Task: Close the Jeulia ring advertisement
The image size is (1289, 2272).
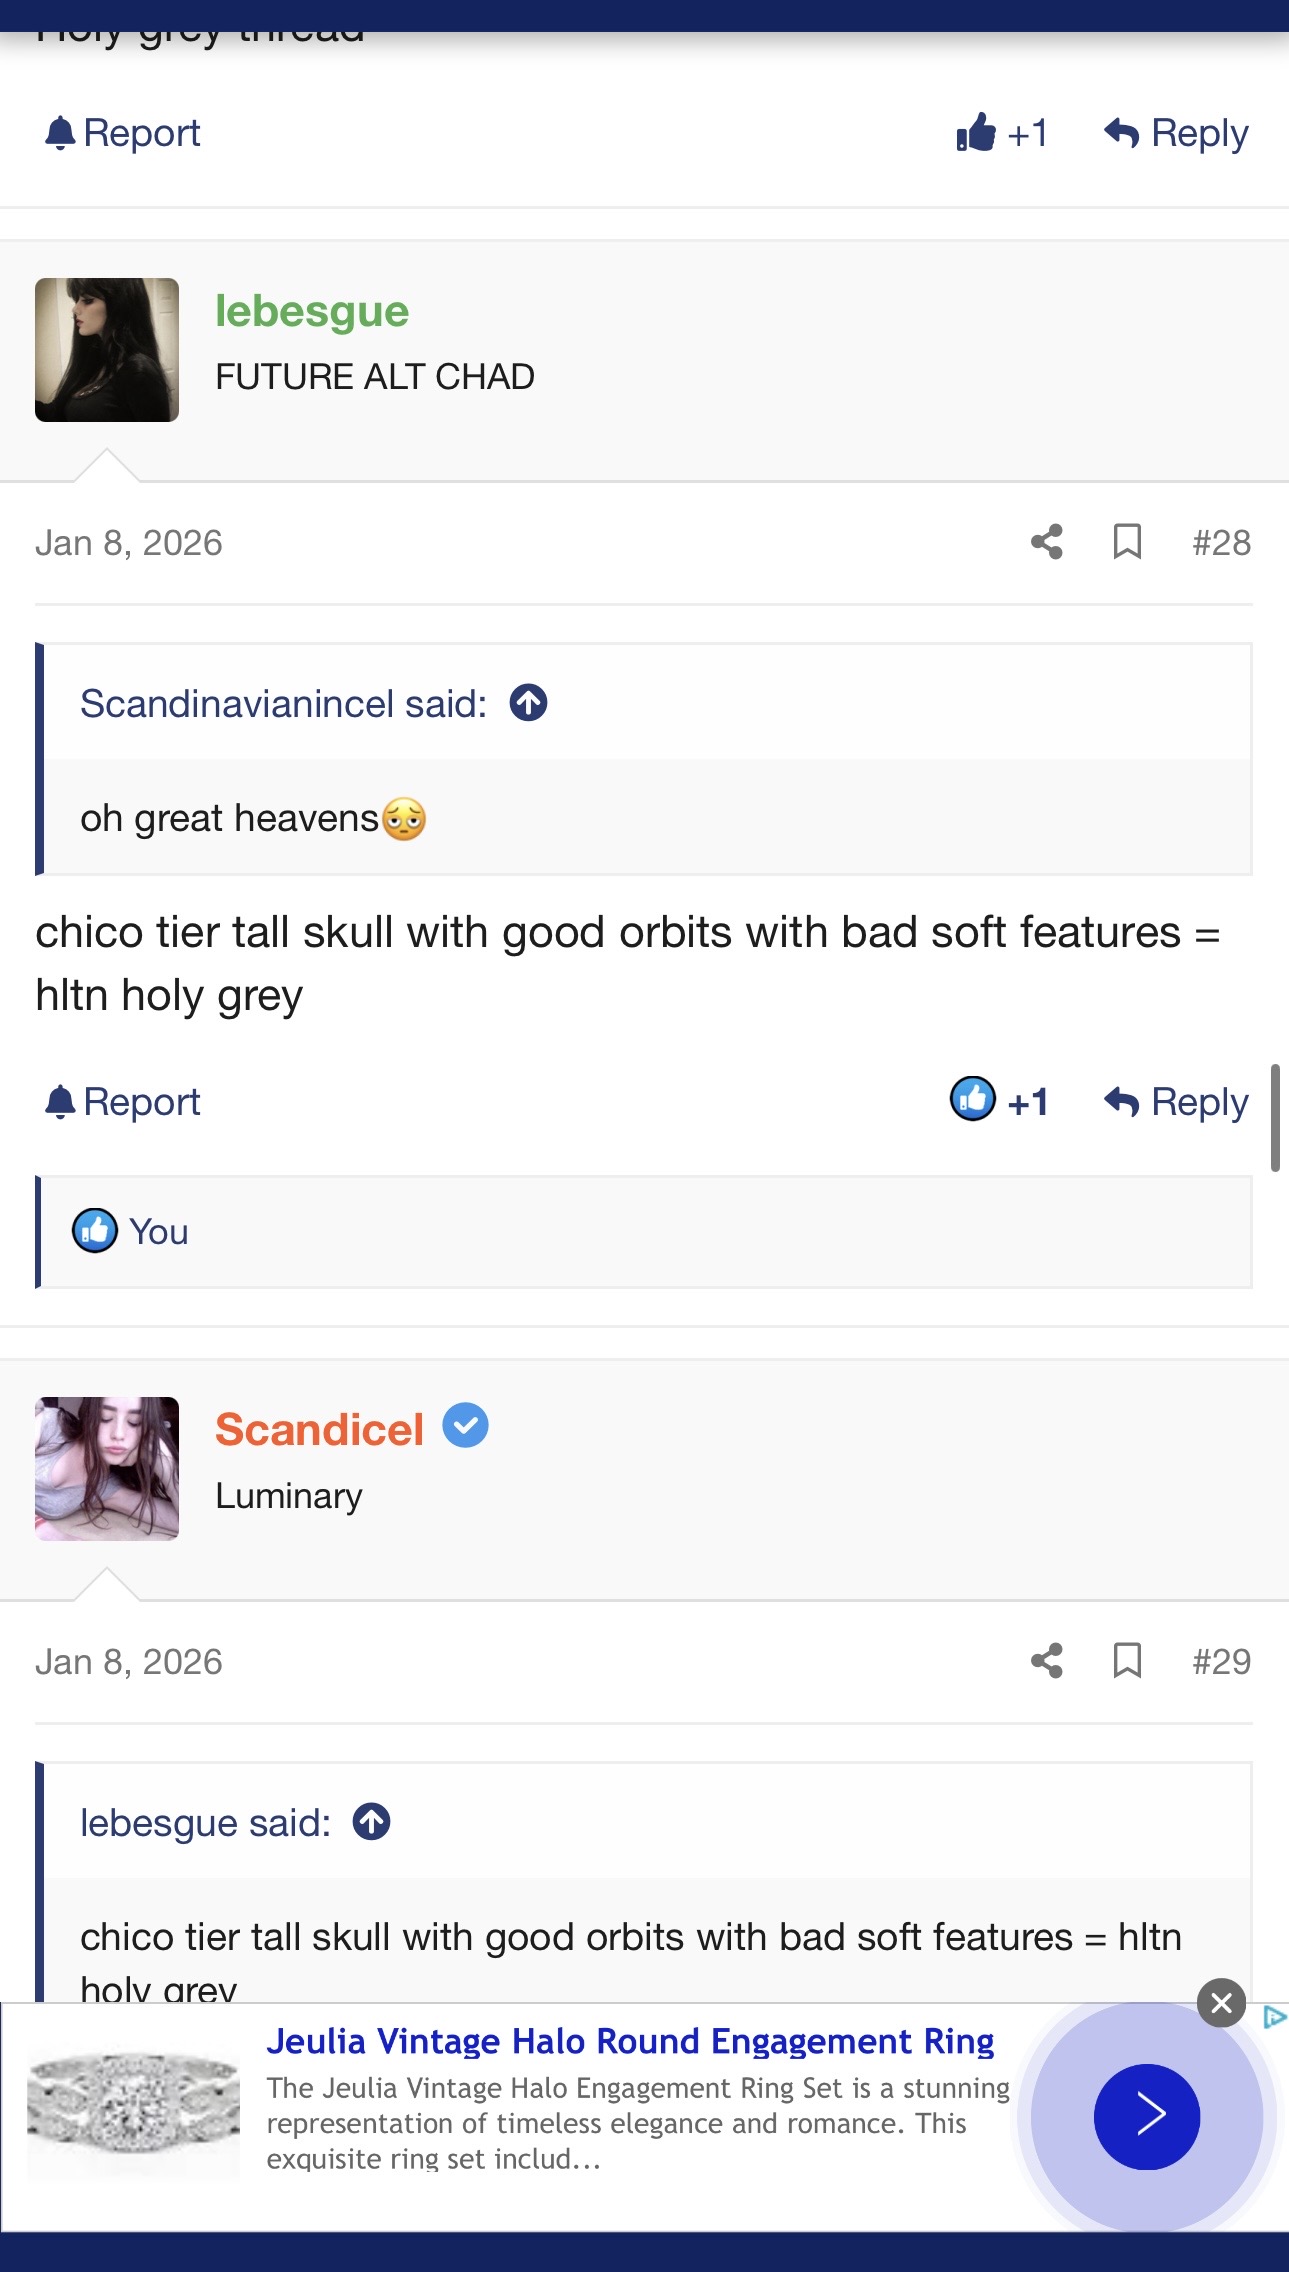Action: tap(1221, 2003)
